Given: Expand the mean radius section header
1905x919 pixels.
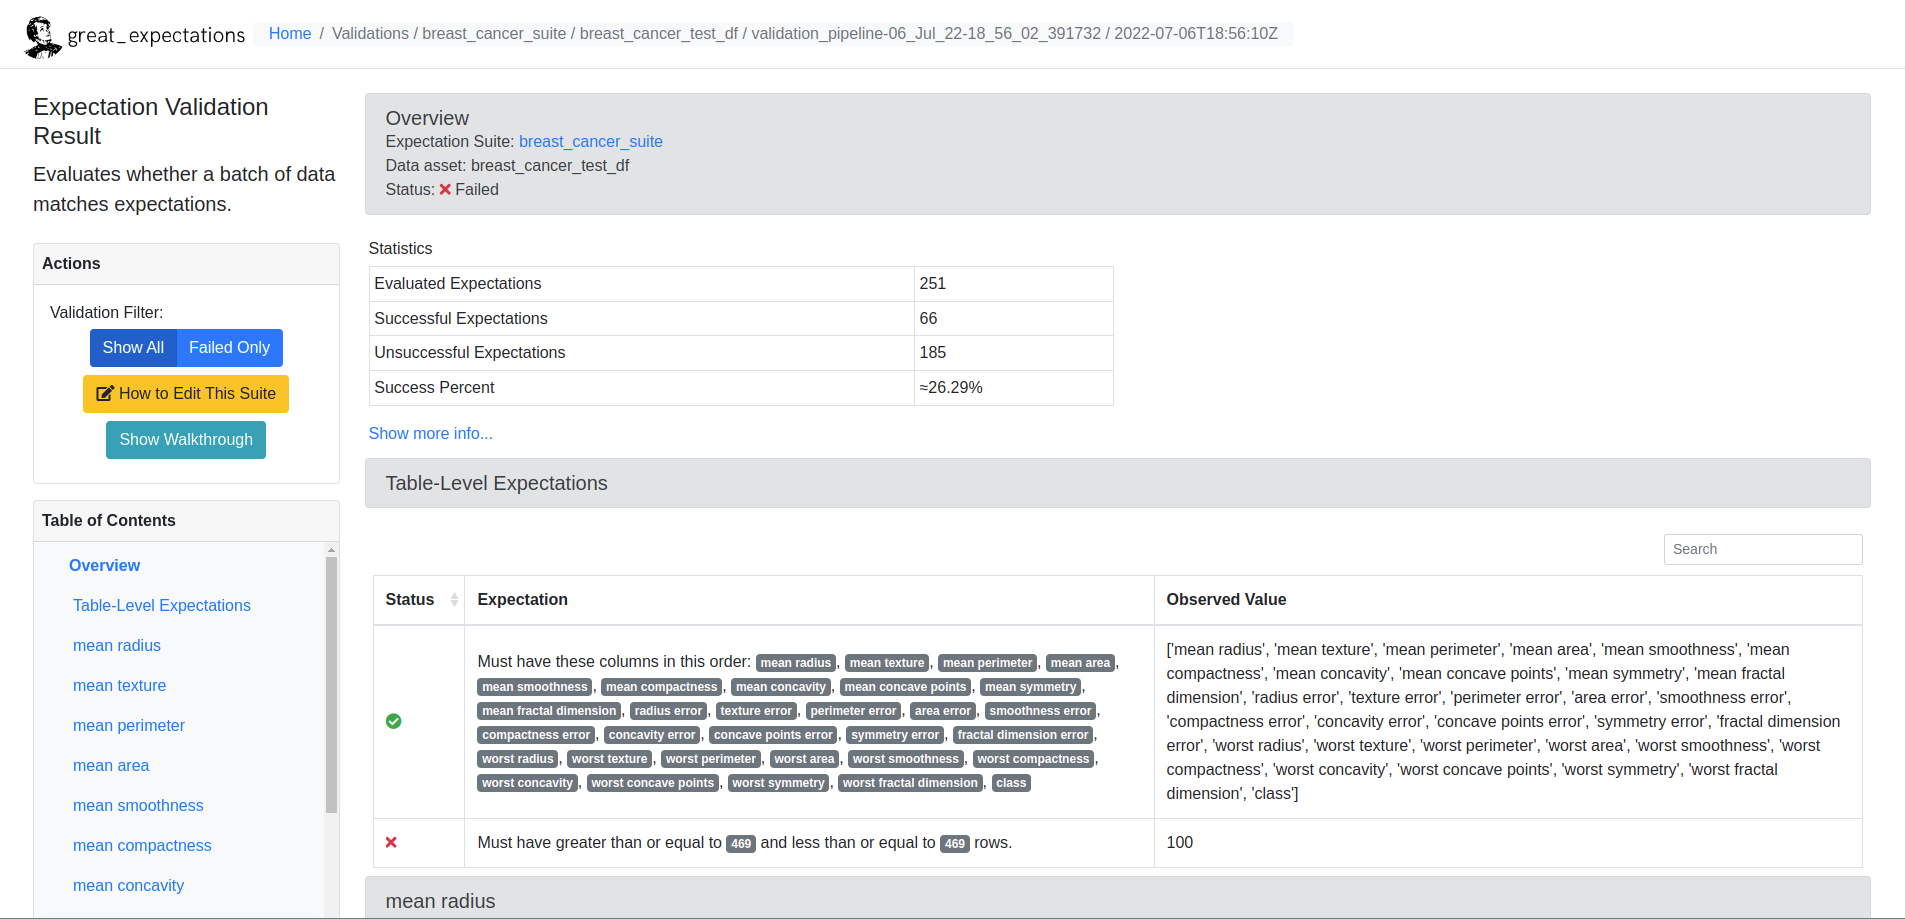Looking at the screenshot, I should (441, 901).
